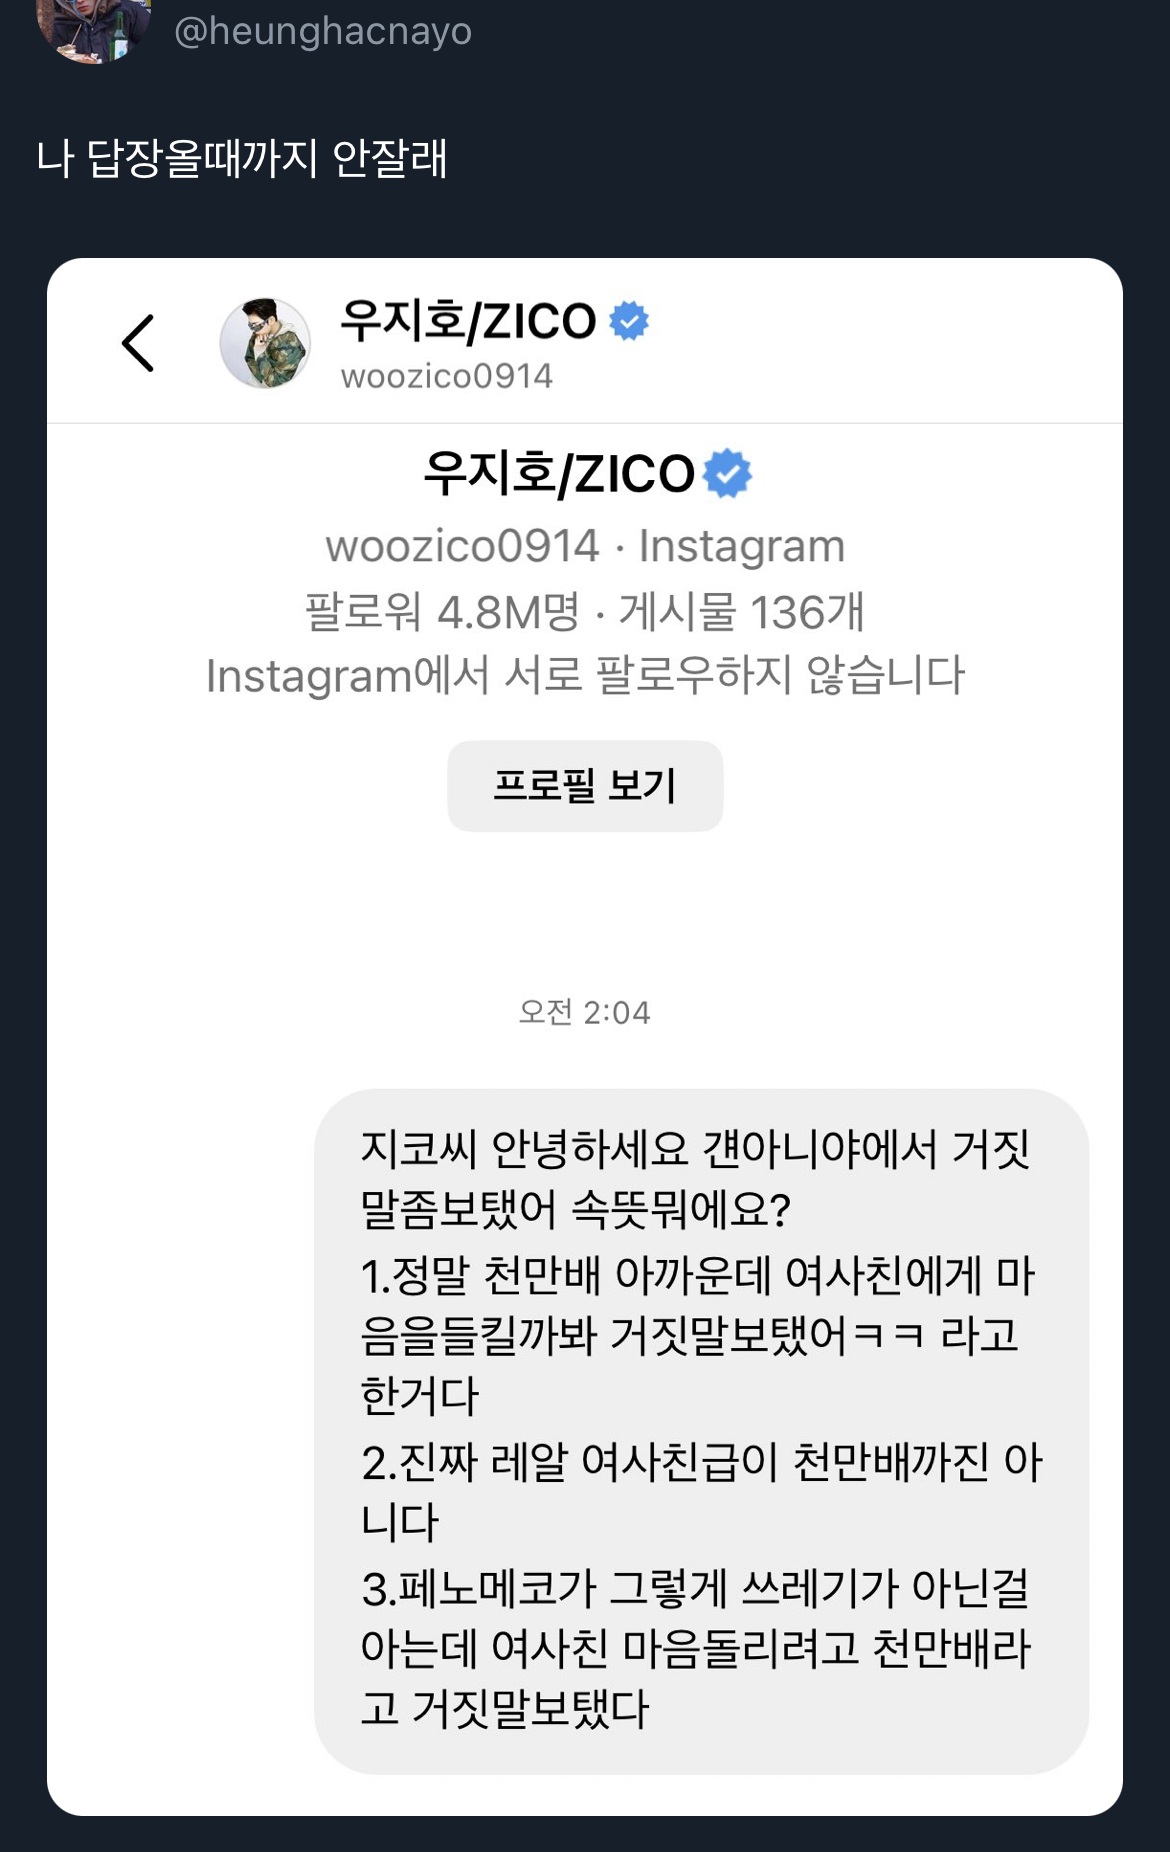The height and width of the screenshot is (1852, 1170).
Task: Tap the message line starting 1.정말 천만배
Action: click(698, 1335)
